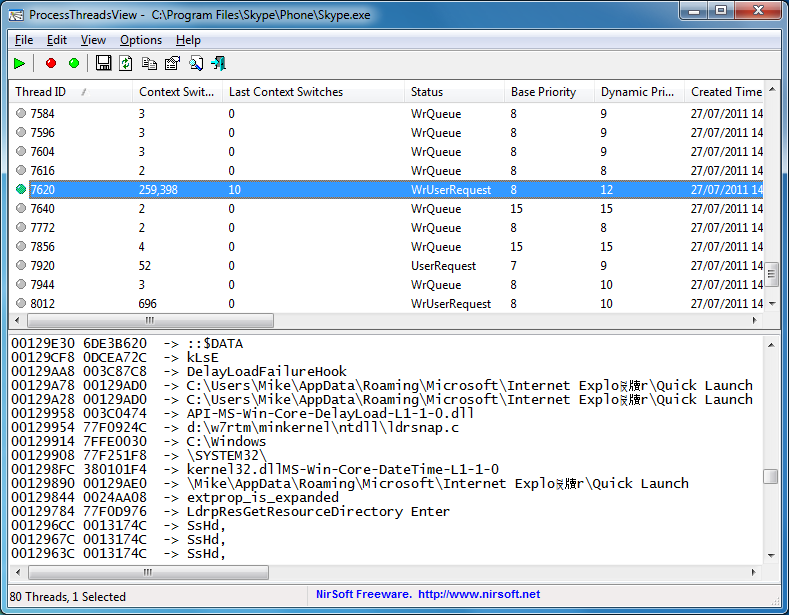The image size is (789, 615).
Task: Click stack pane horizontal scrollbar left arrow
Action: tap(18, 572)
